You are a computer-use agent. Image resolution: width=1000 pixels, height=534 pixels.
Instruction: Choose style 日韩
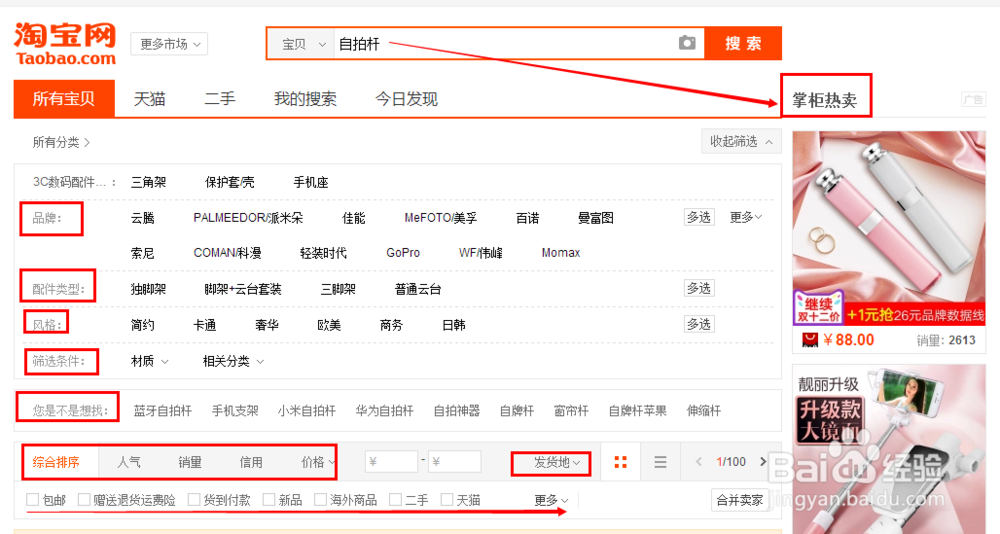[453, 325]
